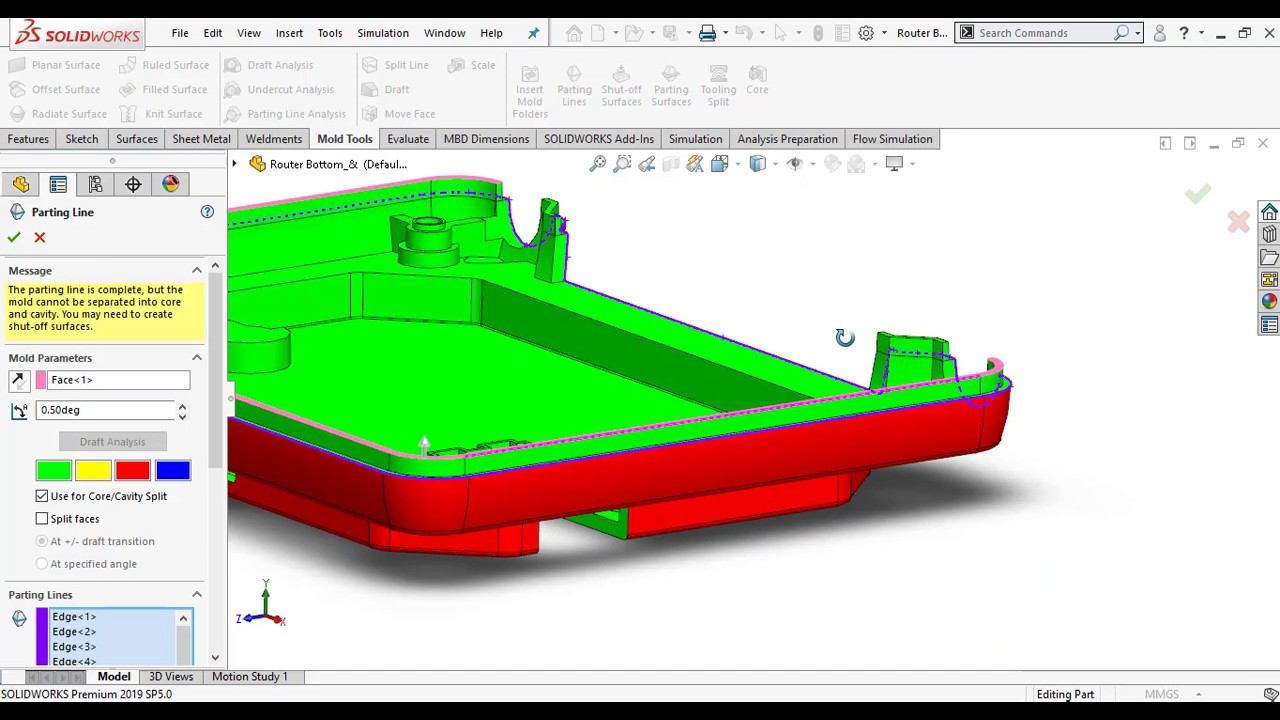1280x720 pixels.
Task: Open the Options gear dropdown arrow
Action: pos(884,33)
